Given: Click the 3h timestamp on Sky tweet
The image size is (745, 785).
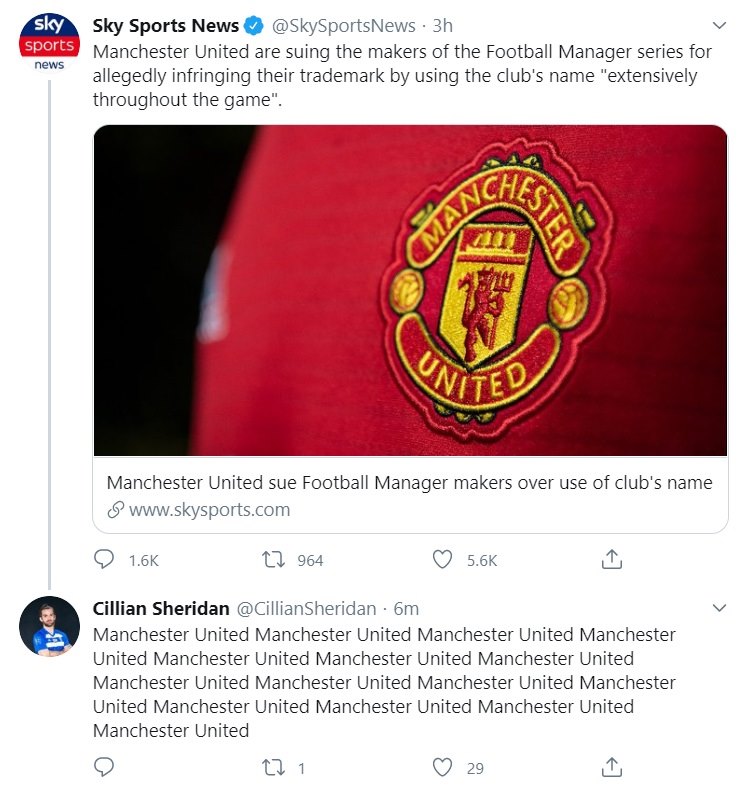Looking at the screenshot, I should tap(443, 26).
